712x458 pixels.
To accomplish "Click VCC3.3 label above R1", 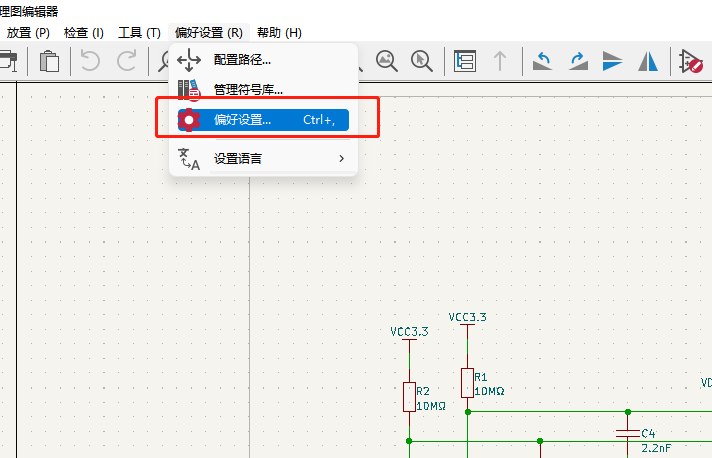I will [468, 317].
